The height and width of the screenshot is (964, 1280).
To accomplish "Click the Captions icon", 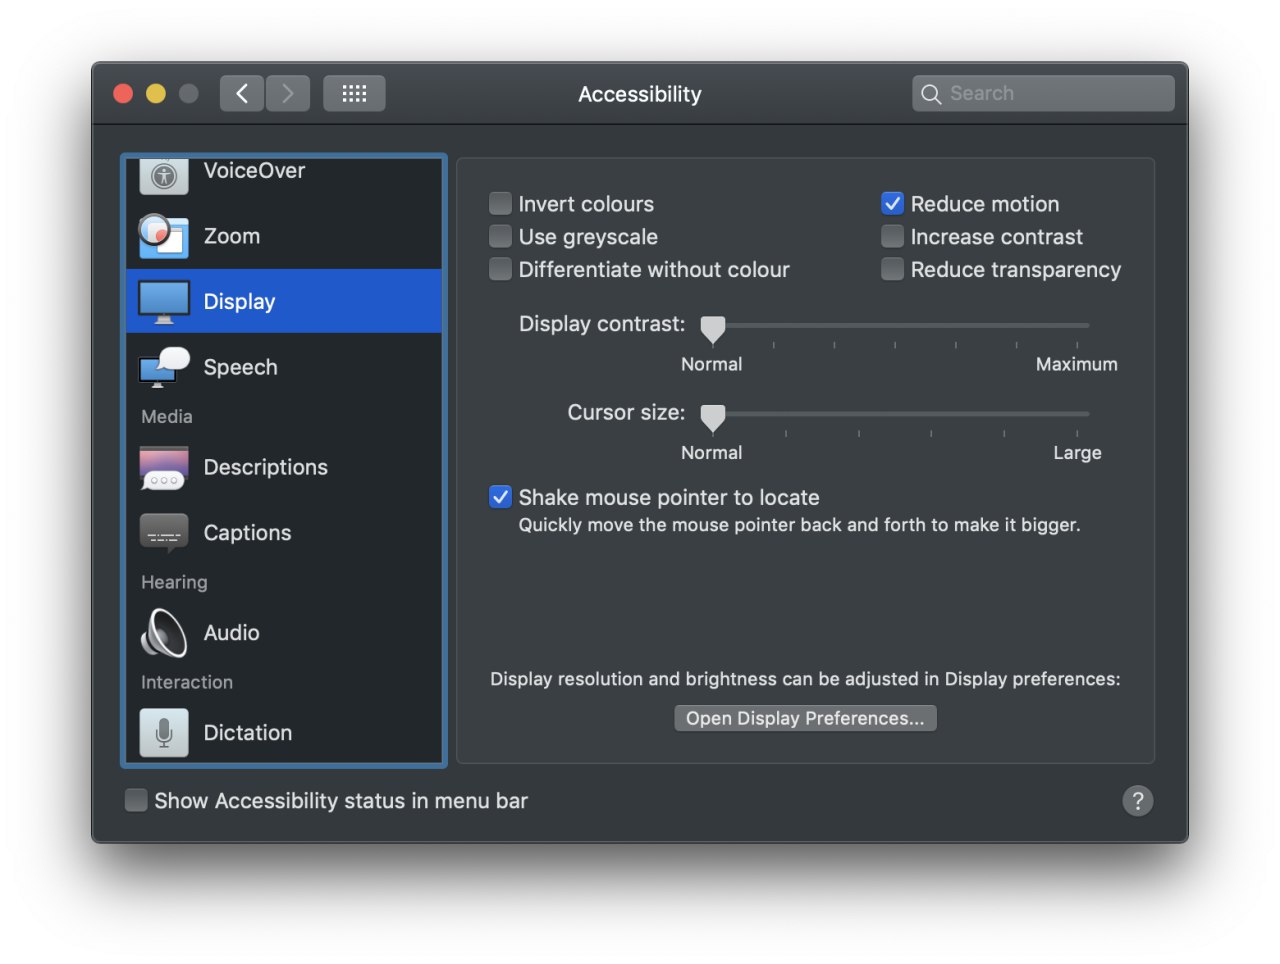I will pyautogui.click(x=164, y=533).
